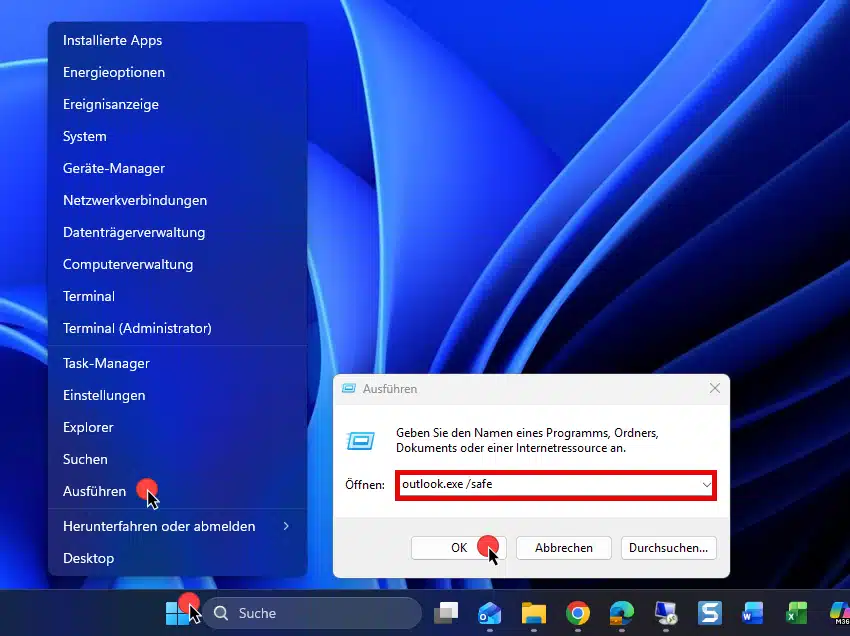
Task: Click the Durchsuchen... button
Action: [669, 547]
